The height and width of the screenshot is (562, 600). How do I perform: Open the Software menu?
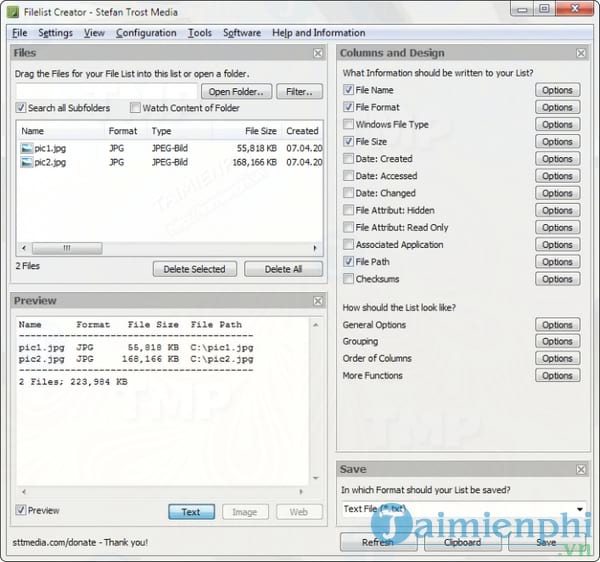242,33
